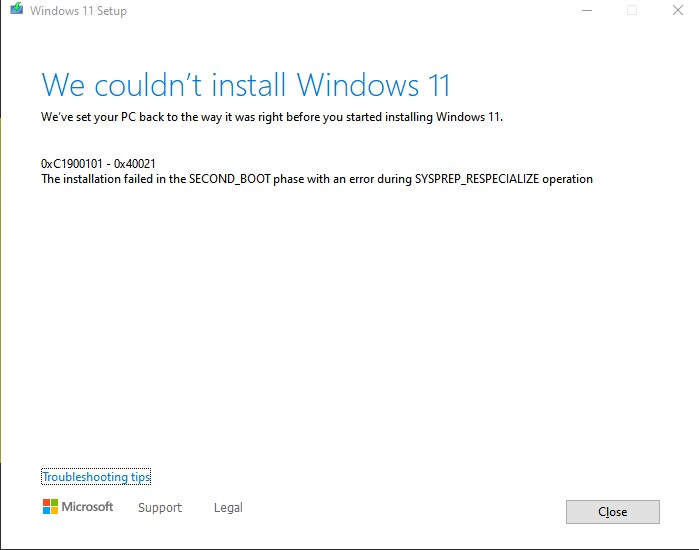Minimize the Windows 11 Setup window

coord(587,10)
